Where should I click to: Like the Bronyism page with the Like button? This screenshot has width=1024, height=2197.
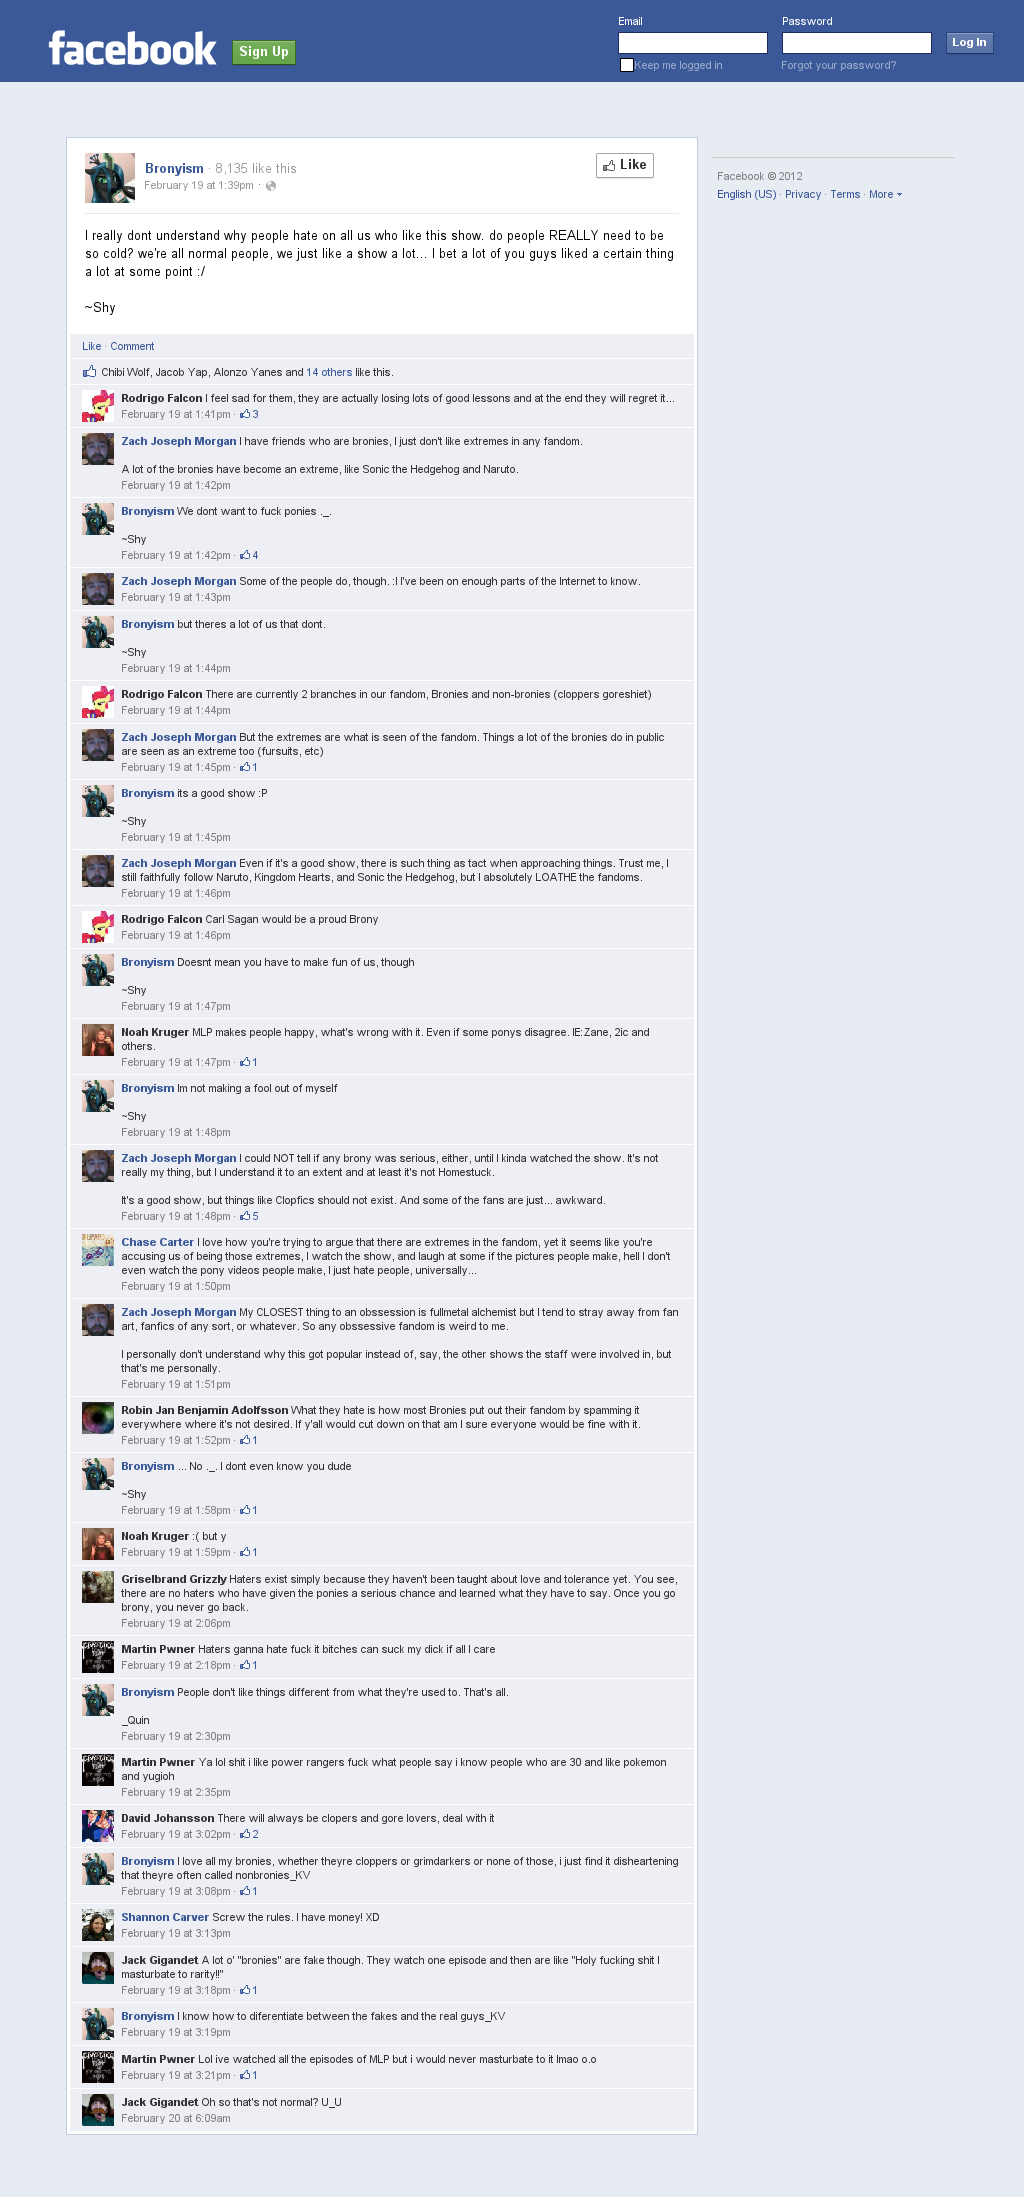(625, 165)
